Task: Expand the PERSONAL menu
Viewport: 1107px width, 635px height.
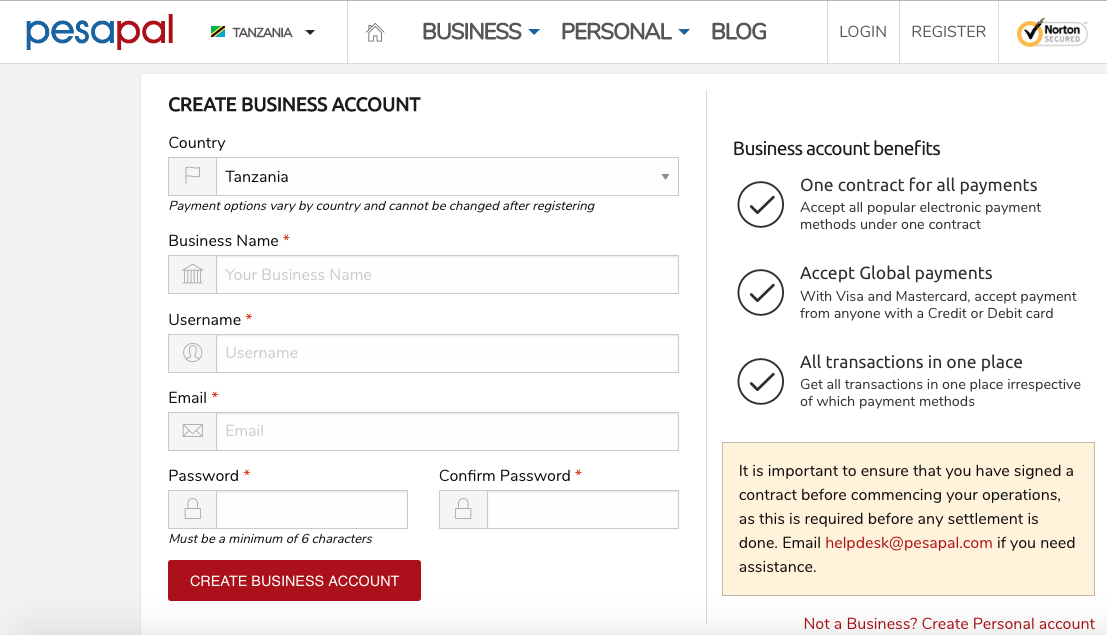Action: pos(625,32)
